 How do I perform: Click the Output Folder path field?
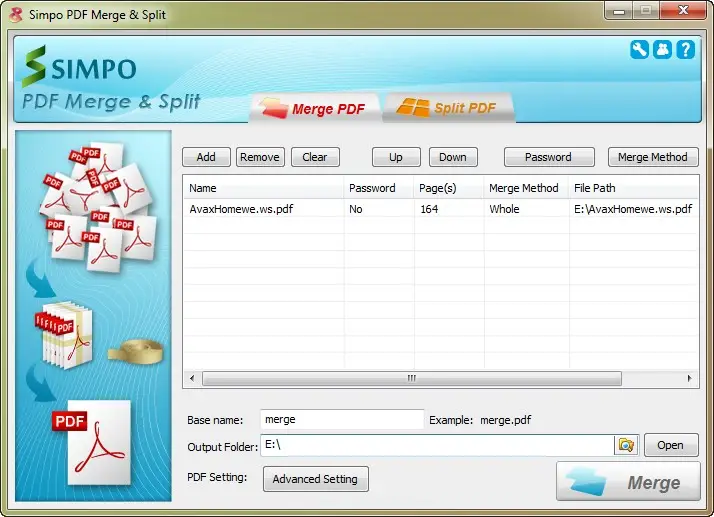click(437, 445)
